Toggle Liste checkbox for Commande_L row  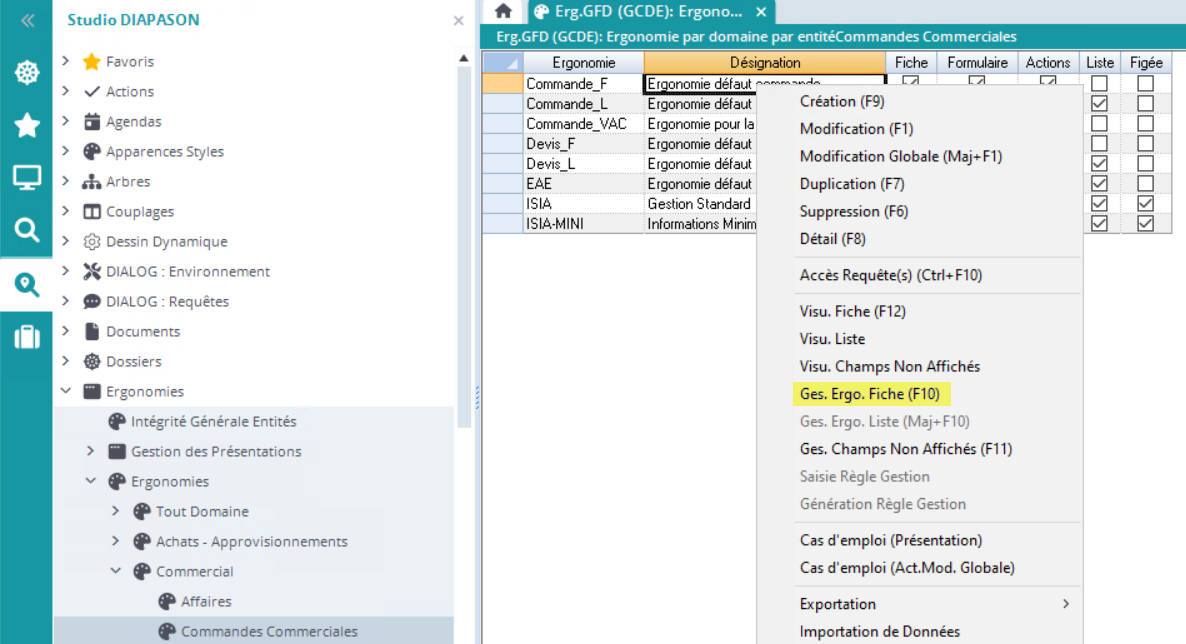pyautogui.click(x=1099, y=104)
